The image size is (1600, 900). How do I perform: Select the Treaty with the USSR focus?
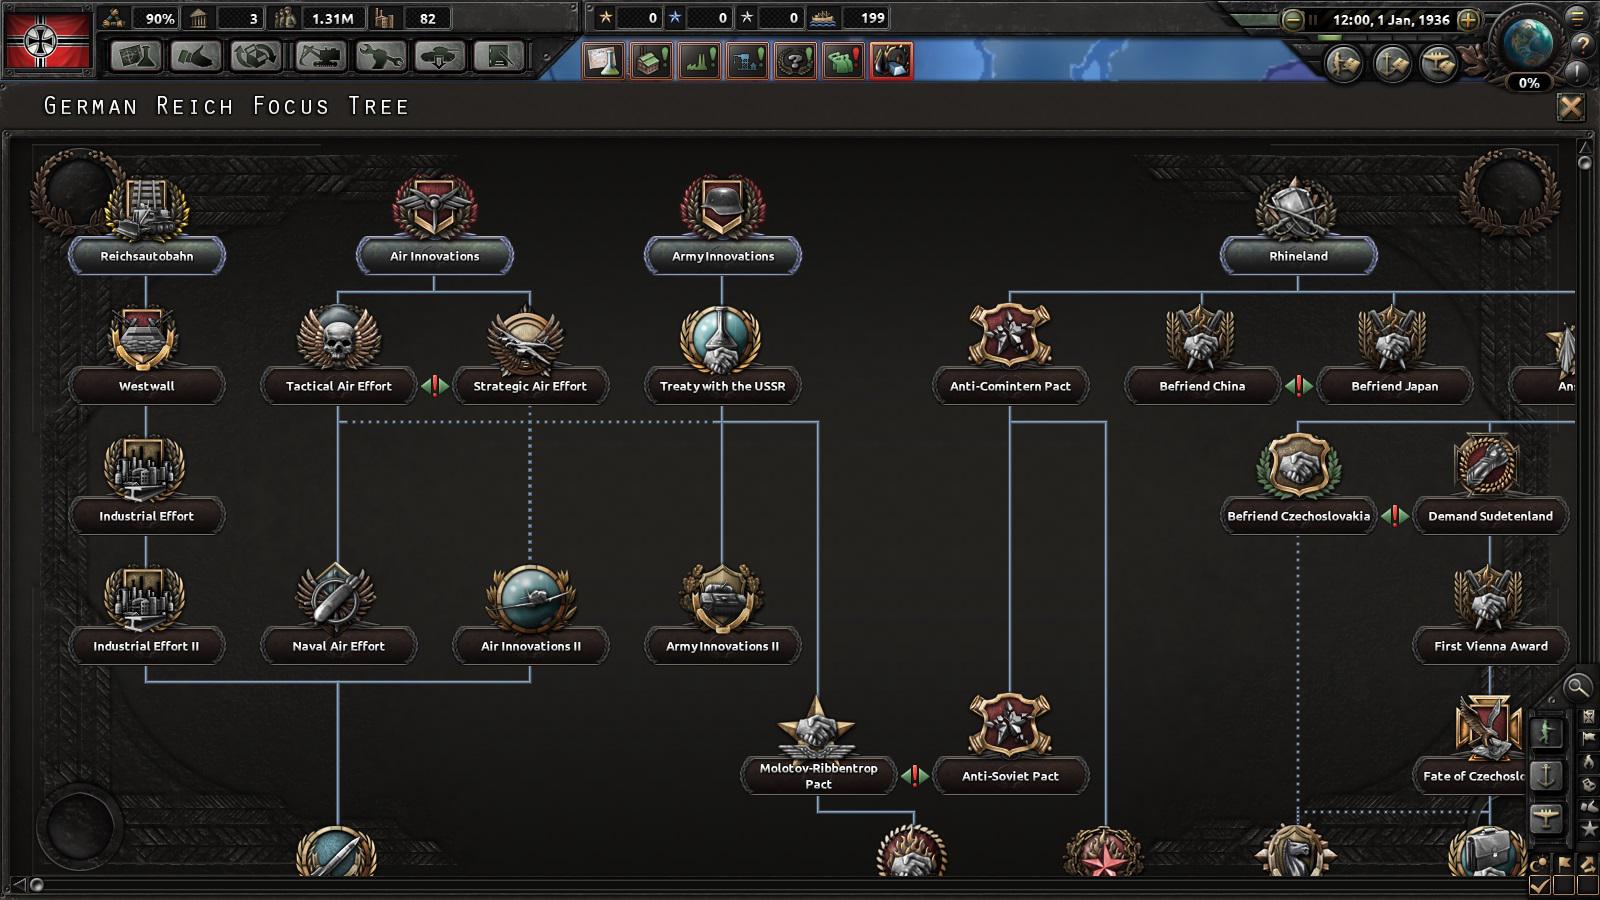click(x=723, y=386)
